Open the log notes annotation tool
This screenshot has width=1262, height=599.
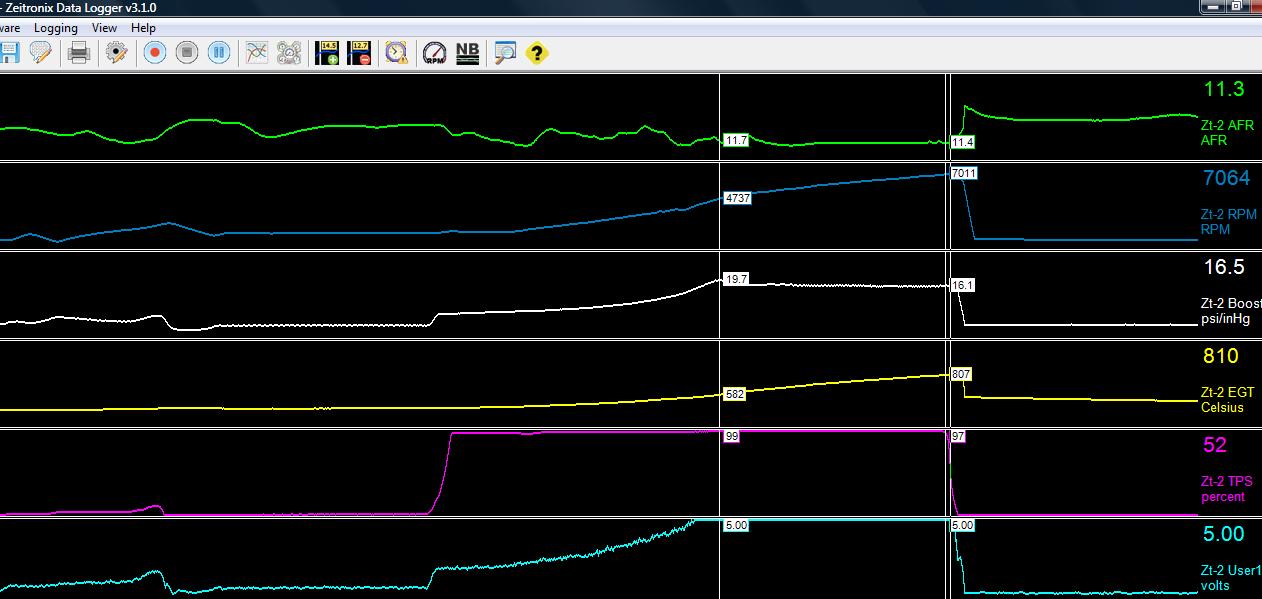40,53
